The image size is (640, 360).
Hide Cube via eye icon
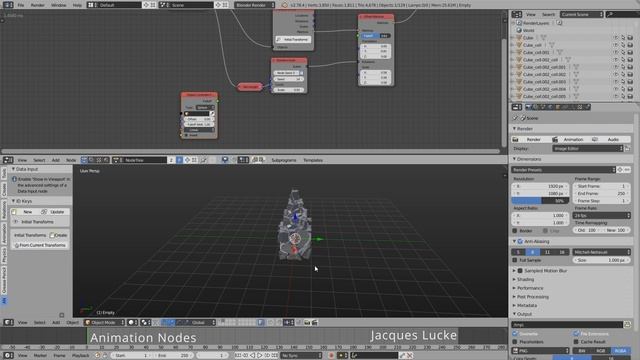pyautogui.click(x=616, y=38)
